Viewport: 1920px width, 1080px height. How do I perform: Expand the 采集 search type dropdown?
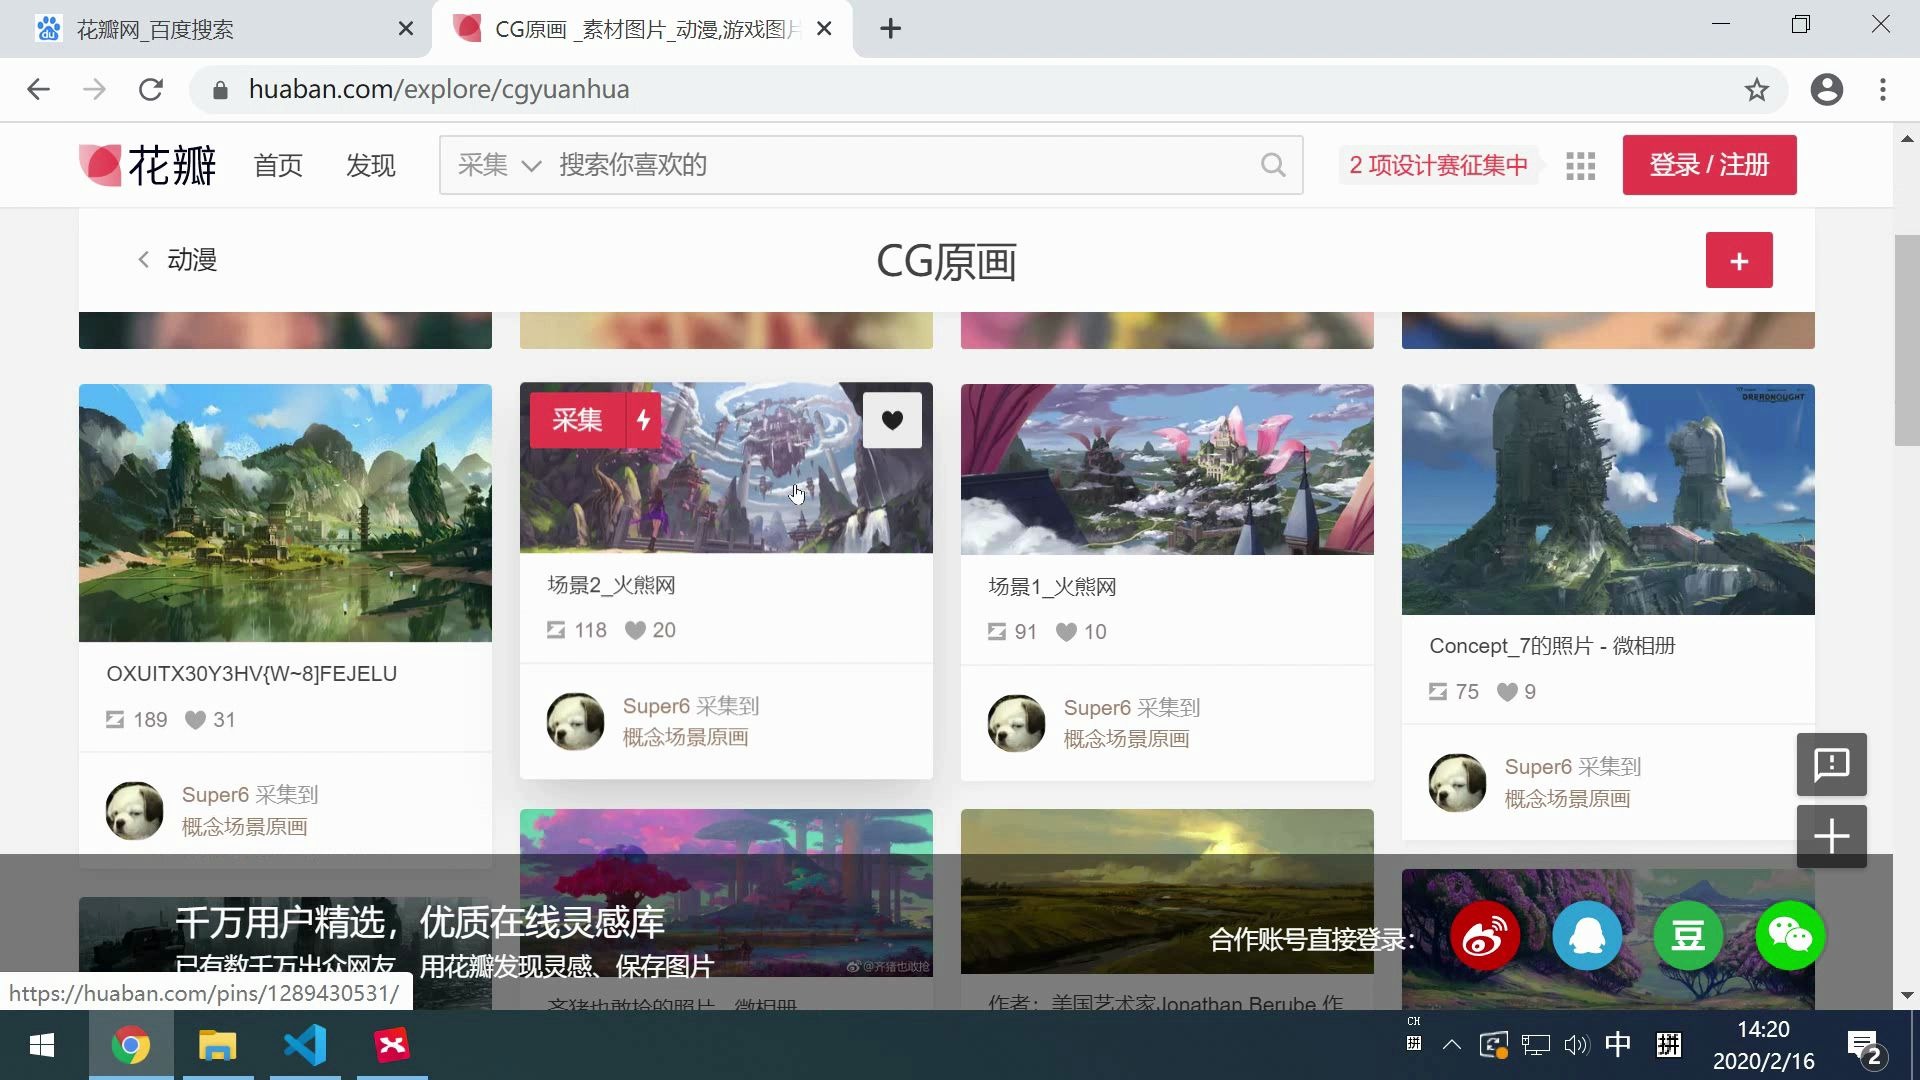(x=499, y=165)
